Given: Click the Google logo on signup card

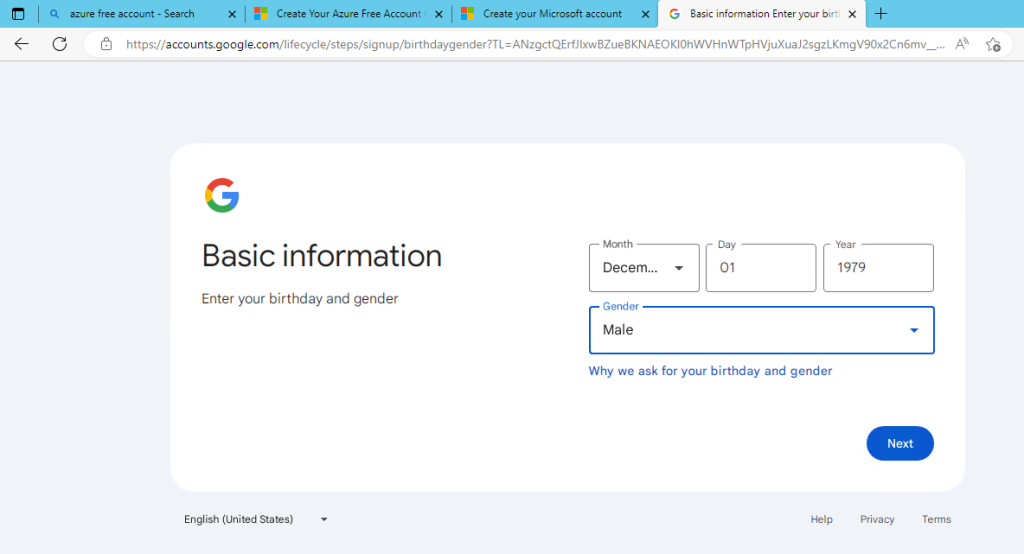Looking at the screenshot, I should (x=221, y=195).
